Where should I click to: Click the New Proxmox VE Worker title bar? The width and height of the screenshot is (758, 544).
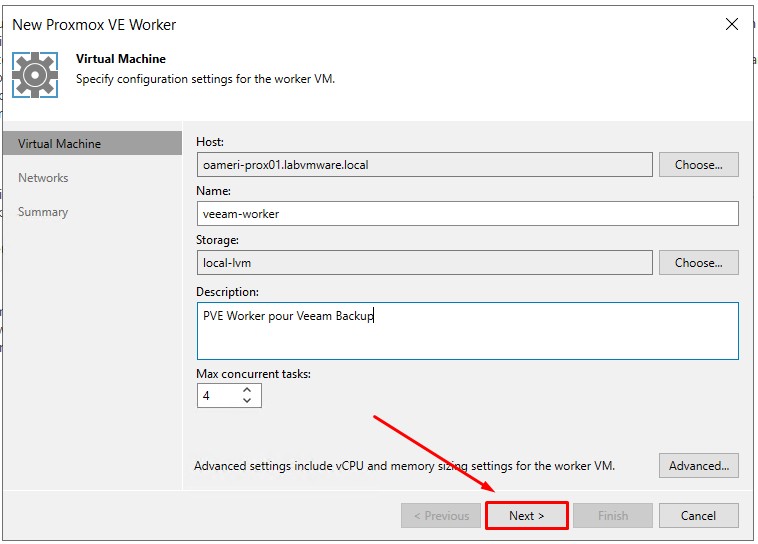(300, 23)
